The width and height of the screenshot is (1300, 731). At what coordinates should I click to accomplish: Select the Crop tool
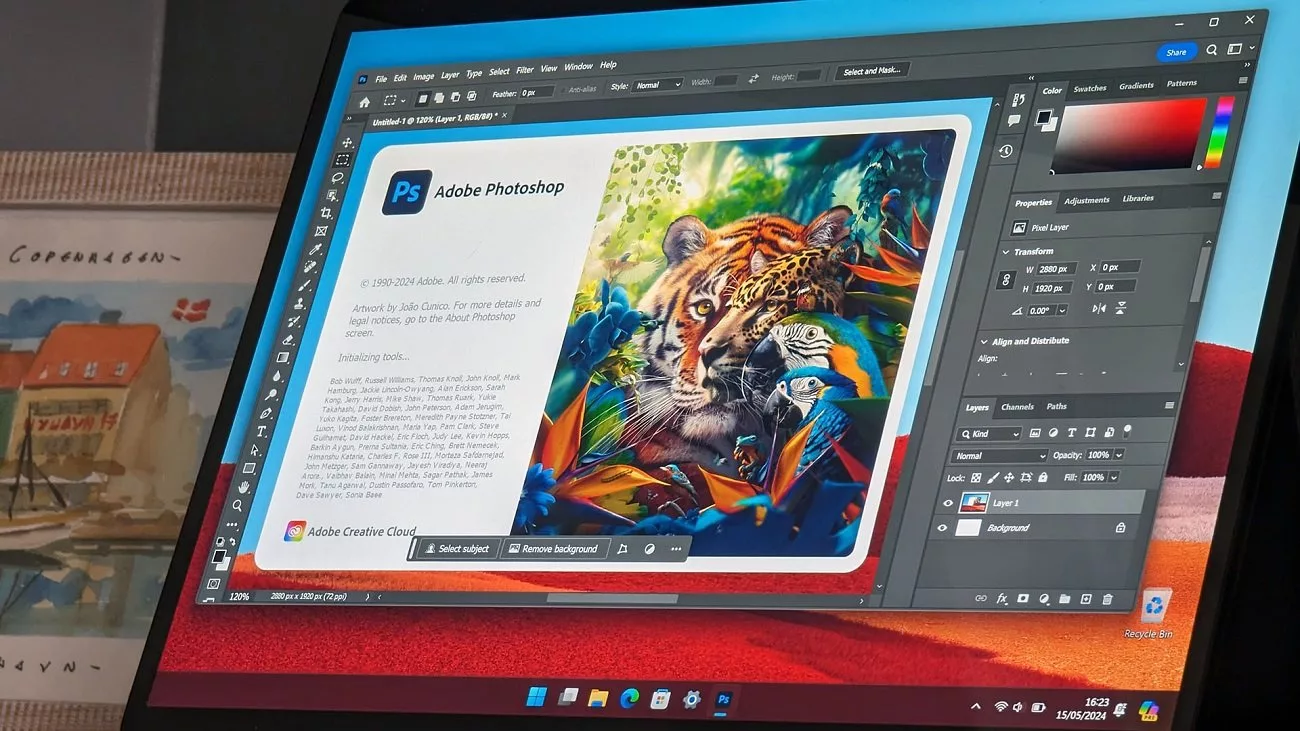[x=326, y=214]
